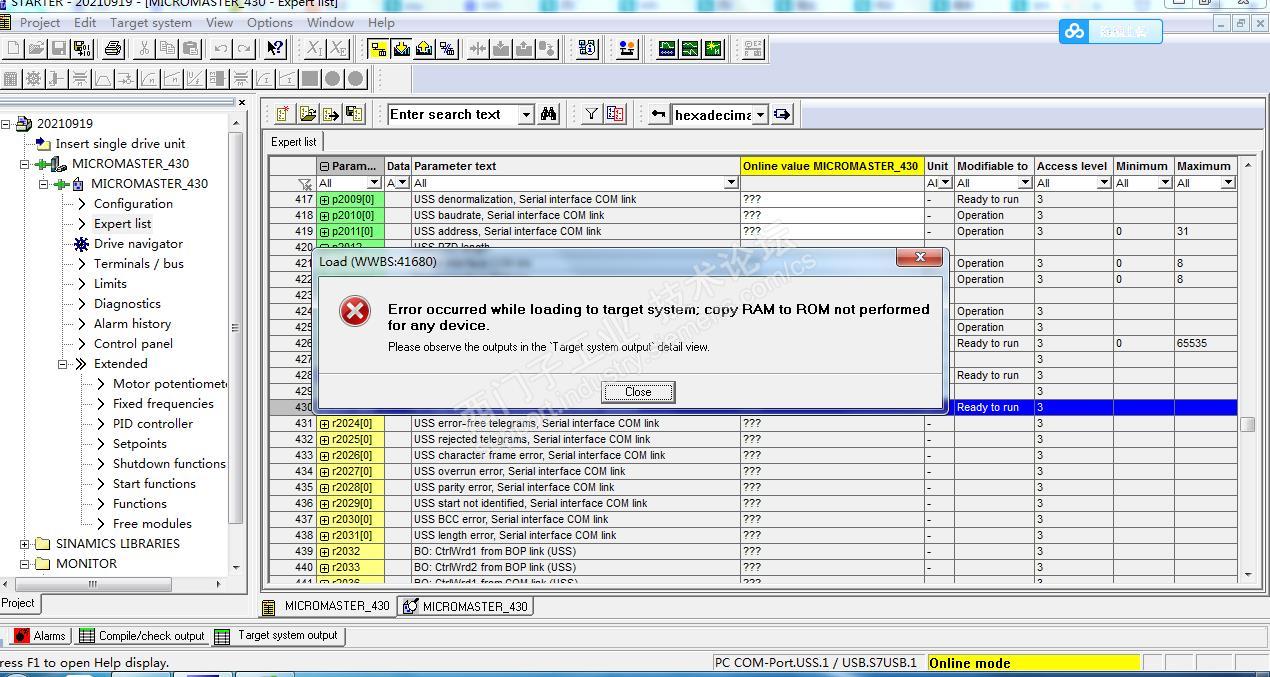Open the Project menu

pyautogui.click(x=40, y=22)
